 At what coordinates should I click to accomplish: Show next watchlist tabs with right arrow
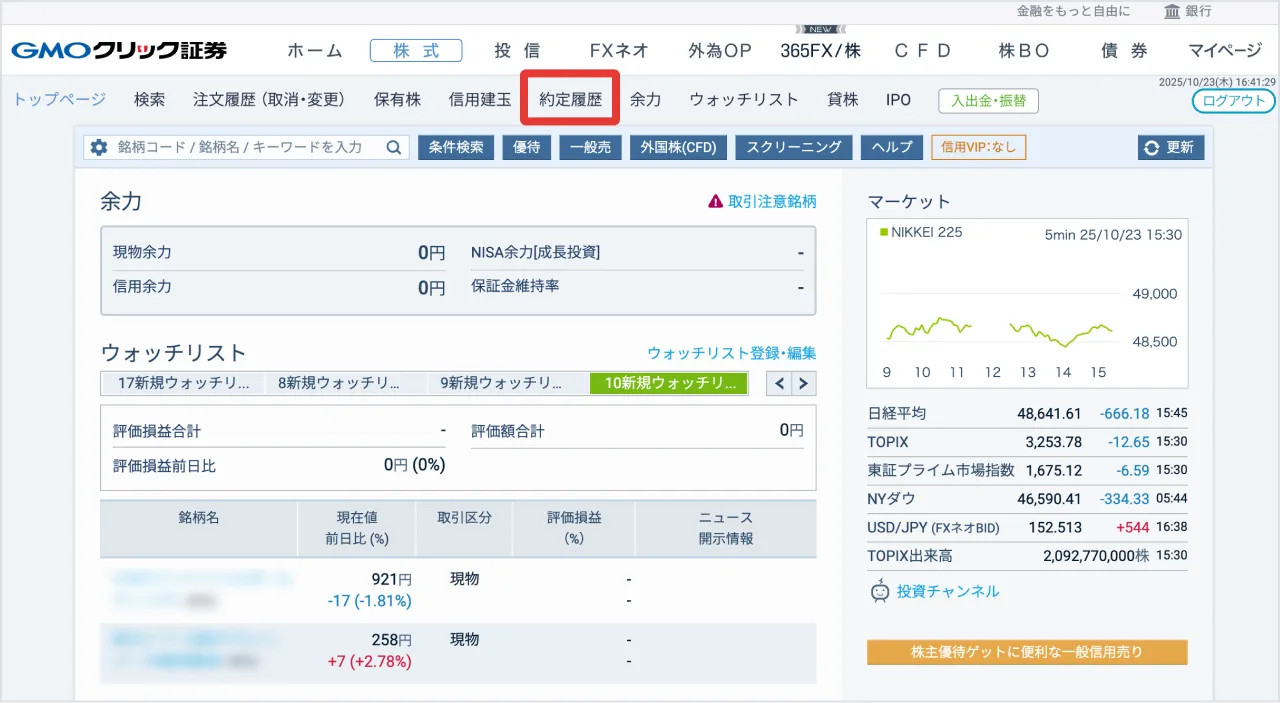click(805, 382)
